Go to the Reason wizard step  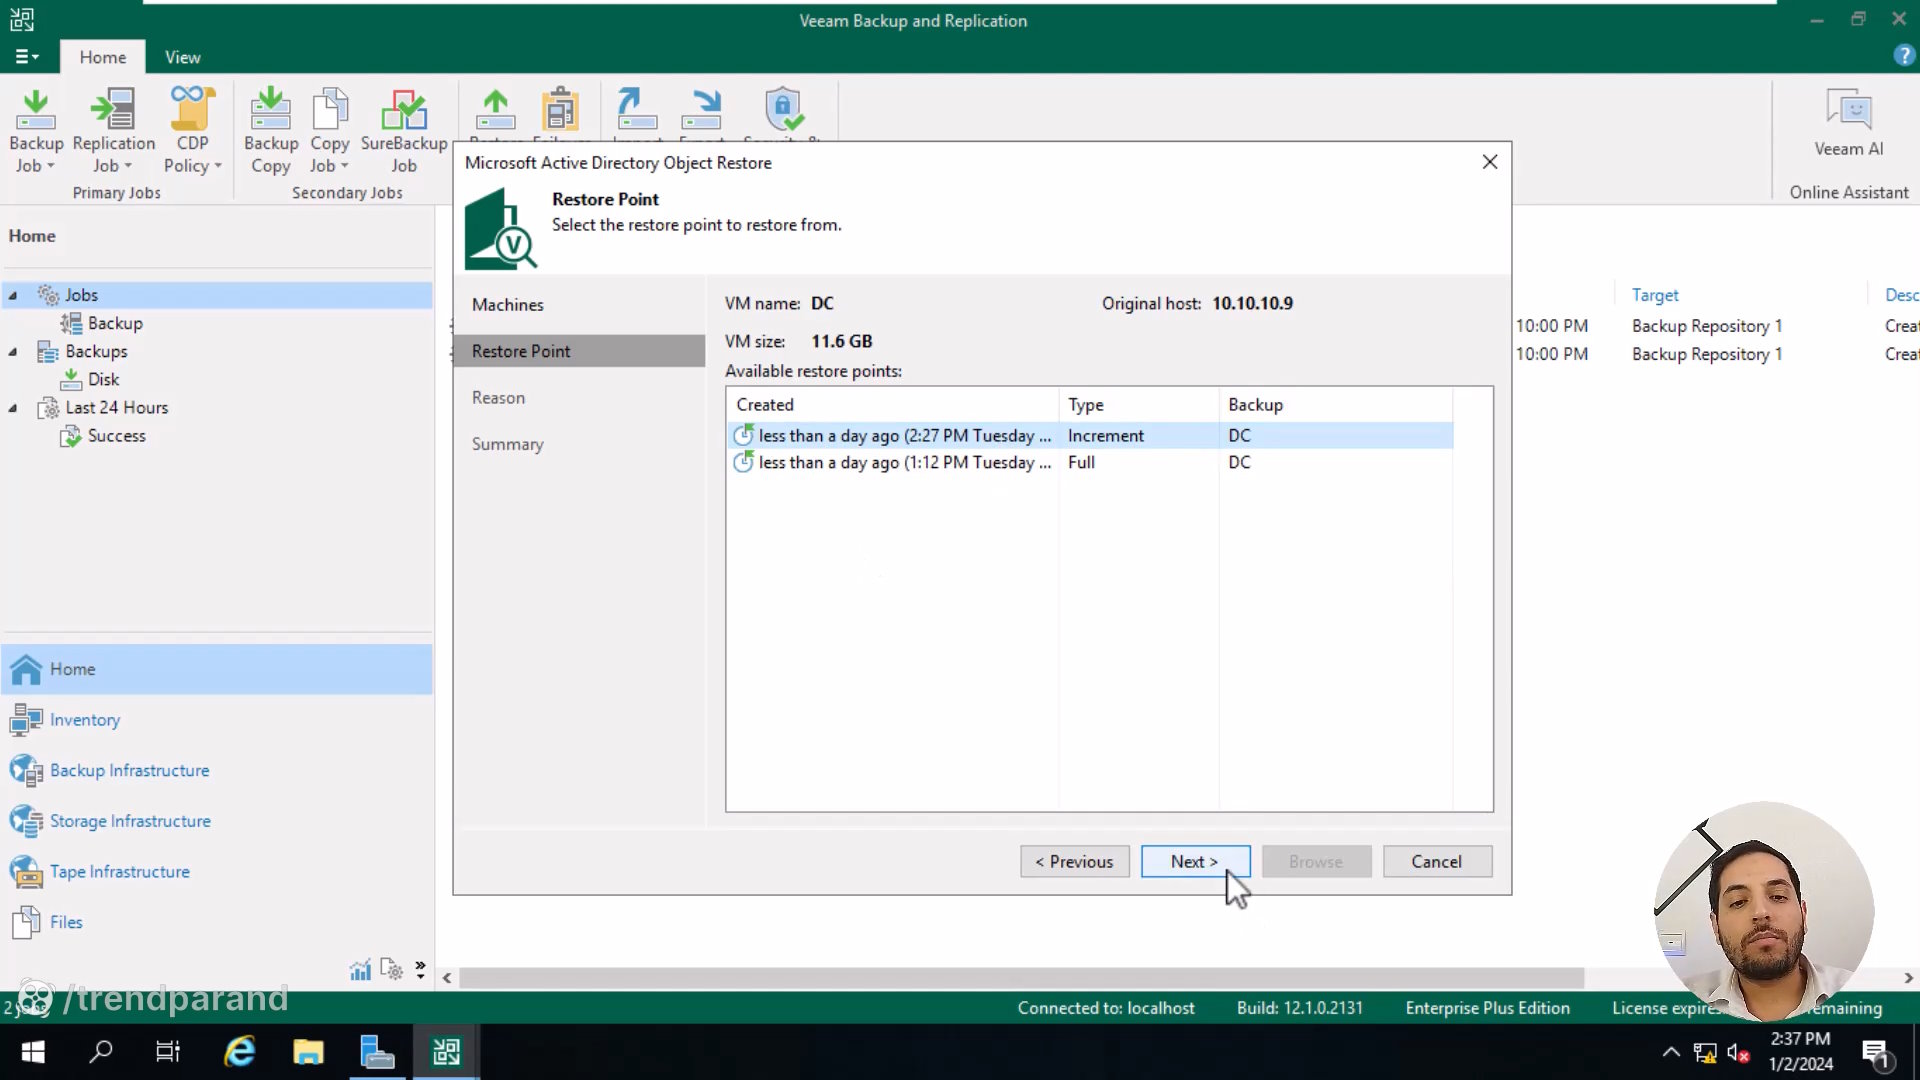click(x=498, y=398)
